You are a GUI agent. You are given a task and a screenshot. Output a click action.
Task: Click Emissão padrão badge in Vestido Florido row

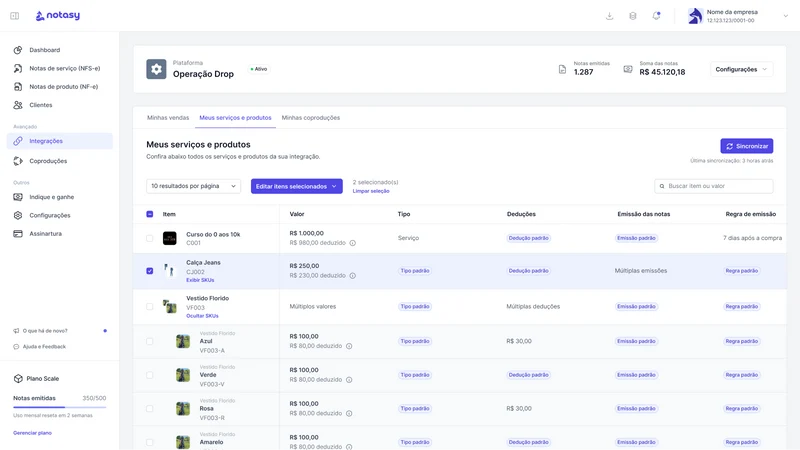pos(636,307)
